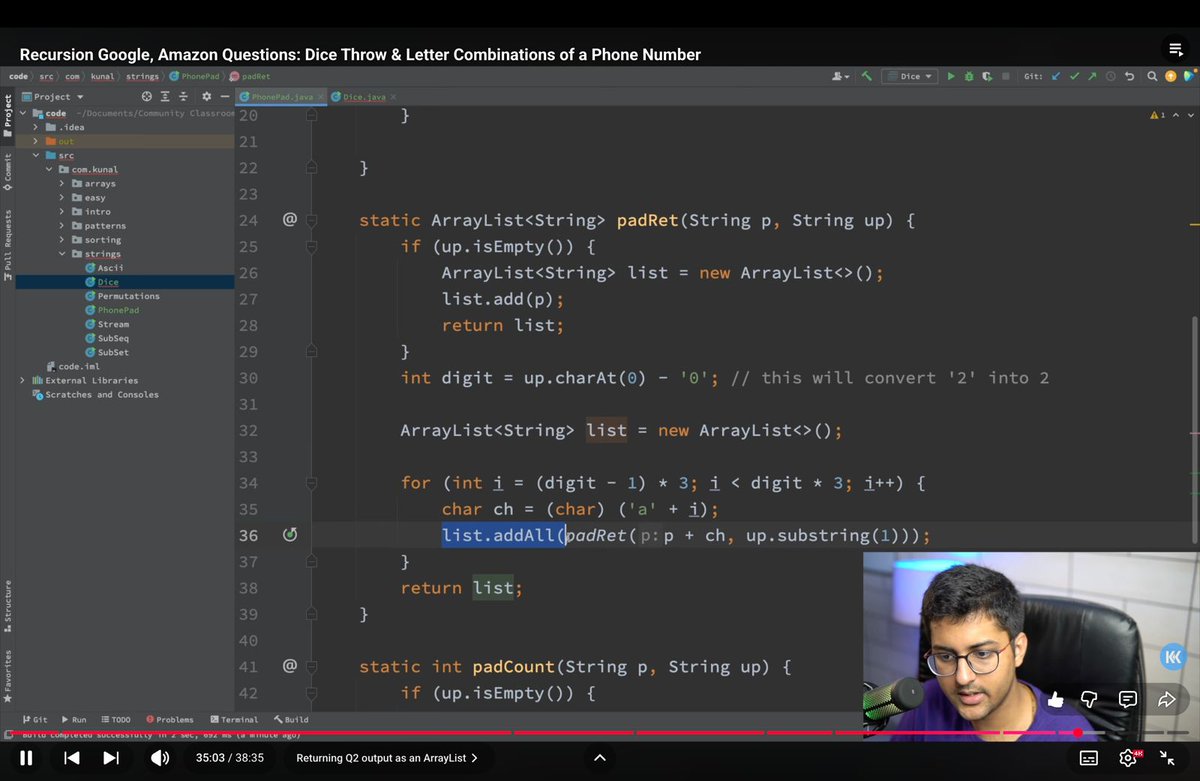Open the Run tool window tab
The height and width of the screenshot is (781, 1200).
point(74,719)
